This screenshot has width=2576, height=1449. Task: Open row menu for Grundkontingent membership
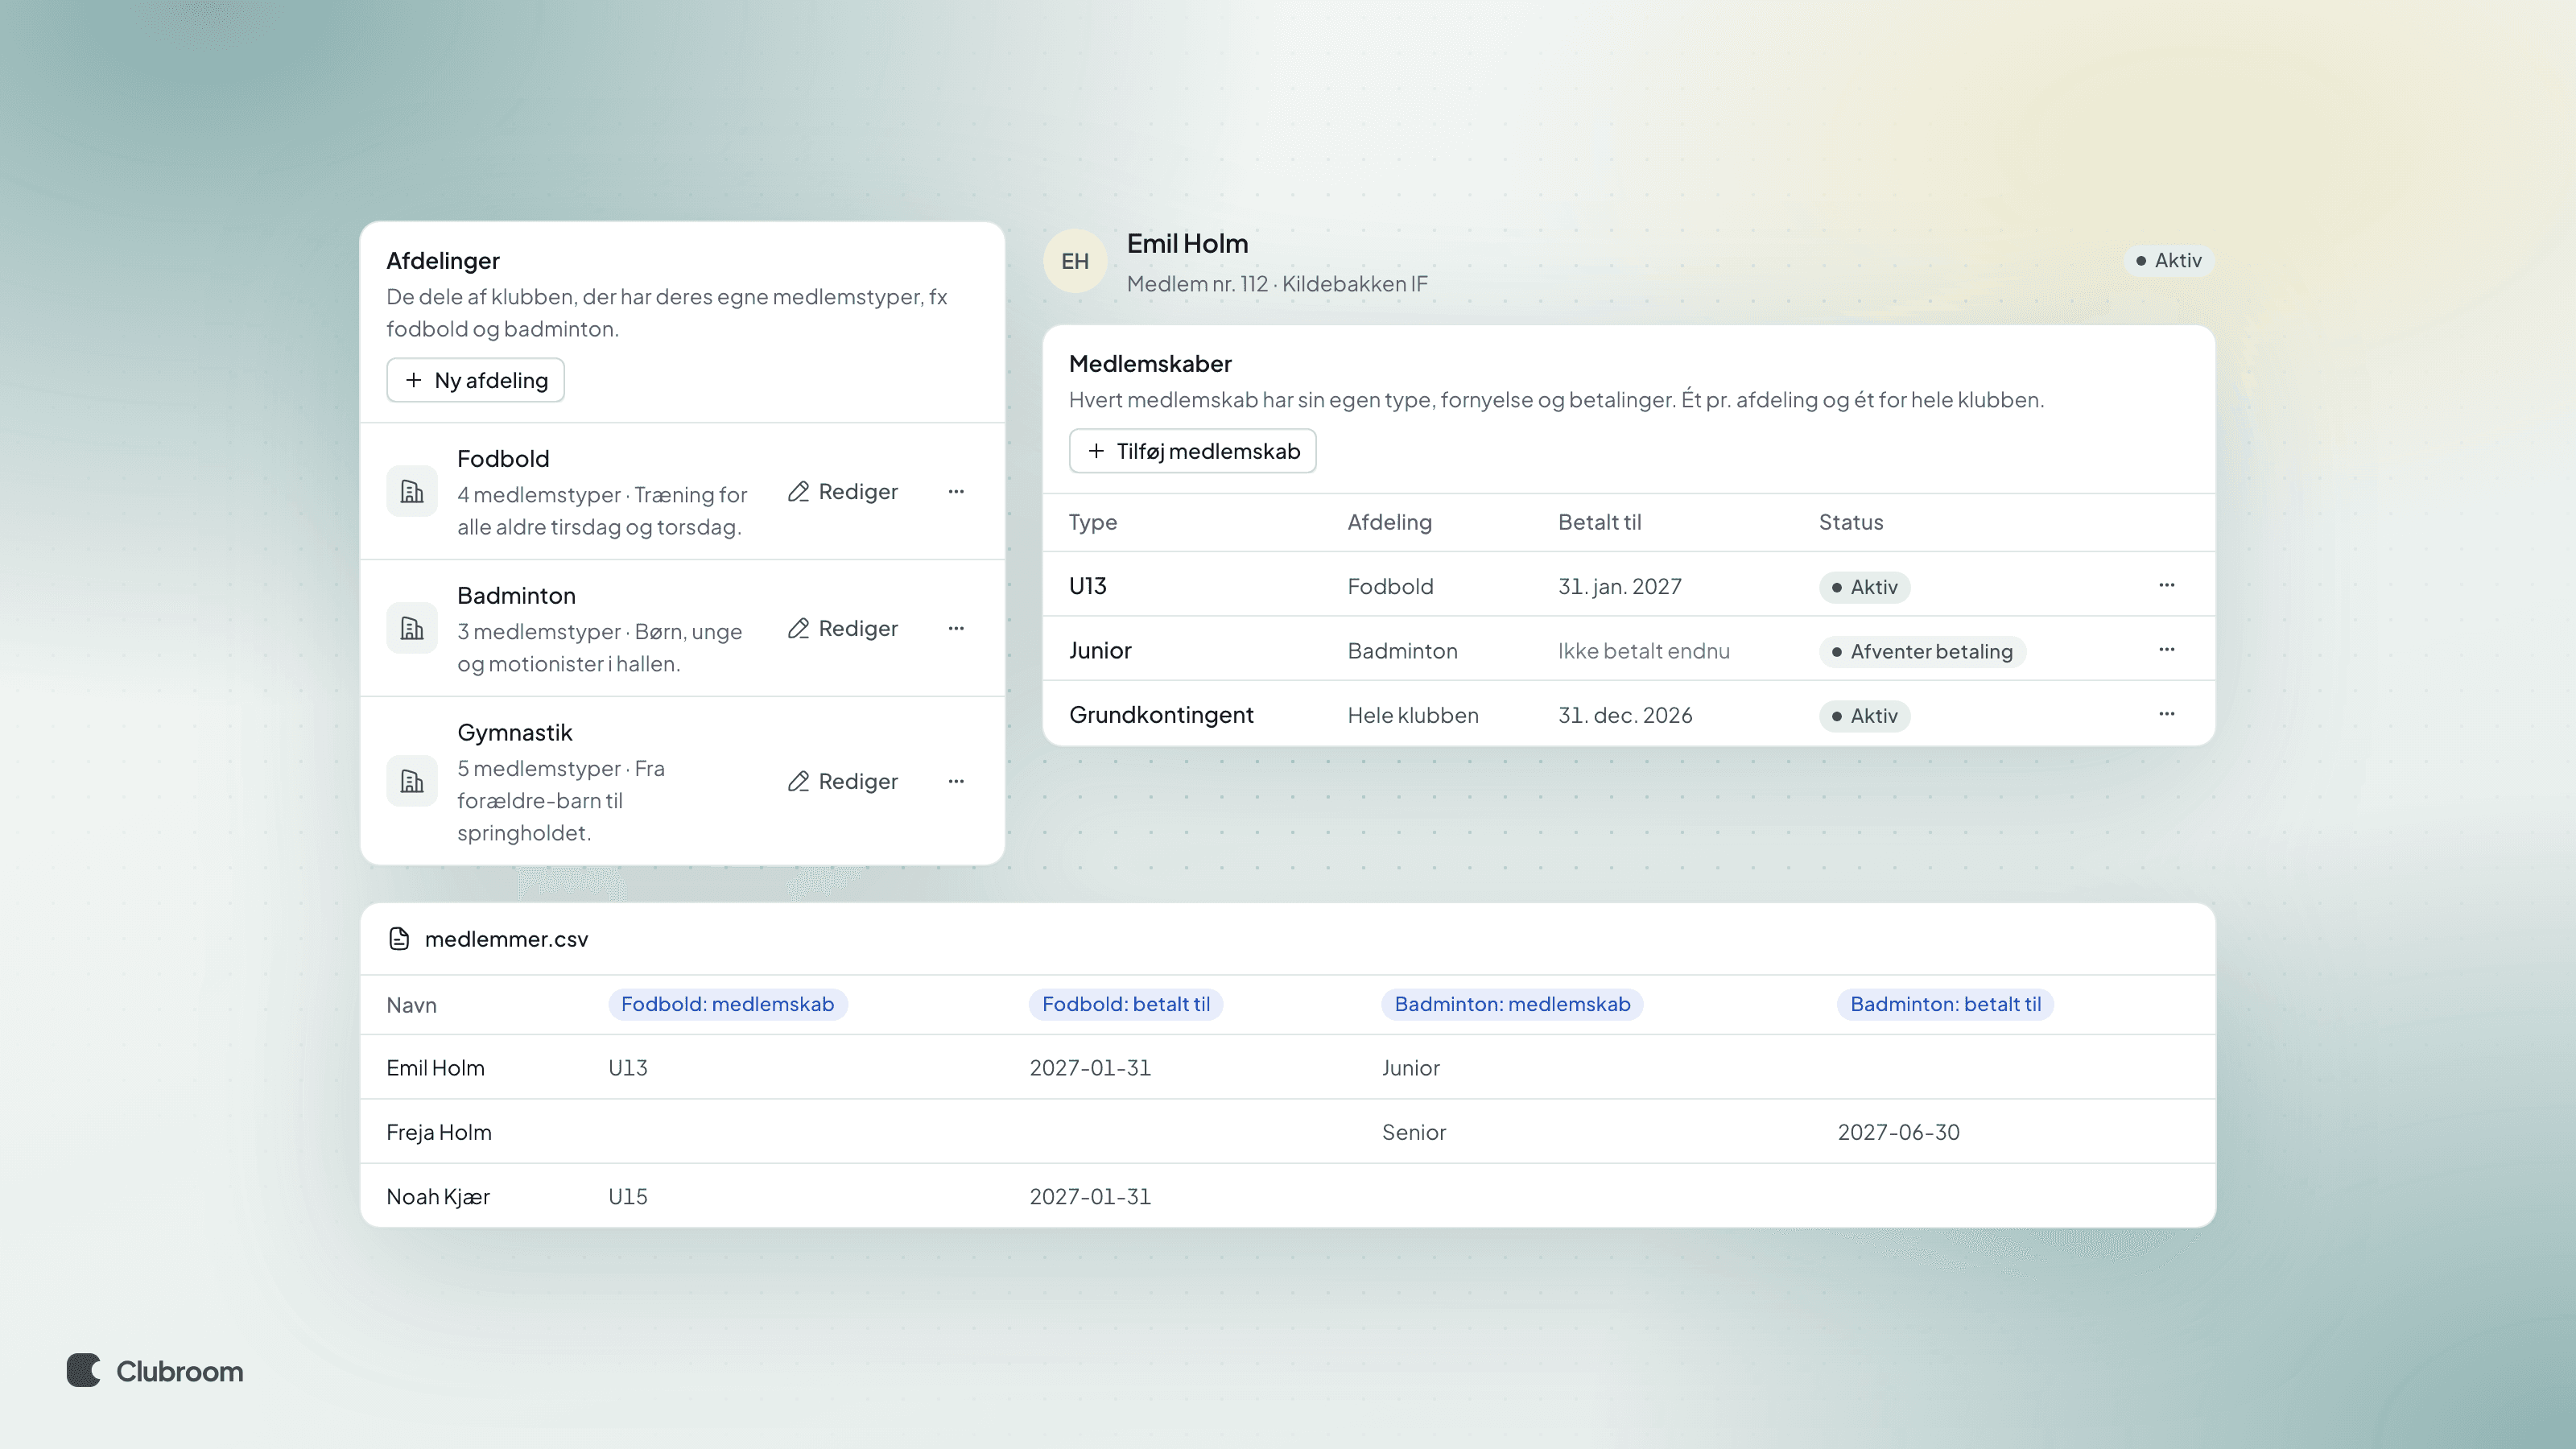click(x=2166, y=714)
